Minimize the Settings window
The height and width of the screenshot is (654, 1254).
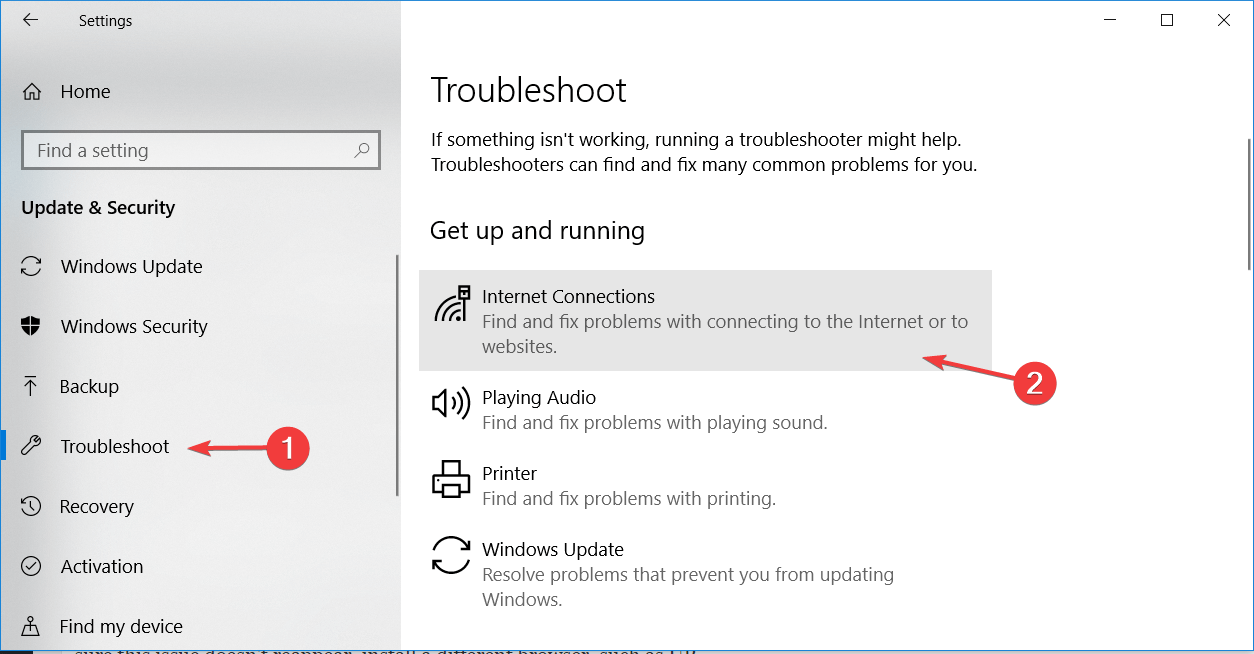click(1110, 20)
